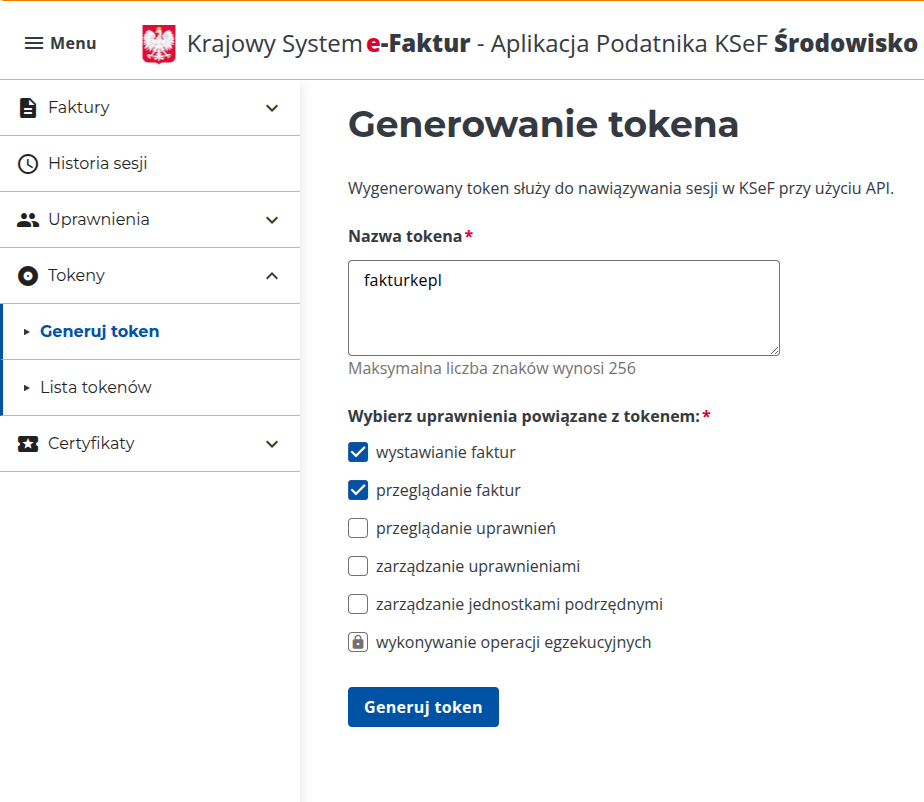Enable the zarządzanie uprawnieniami checkbox

click(x=358, y=566)
